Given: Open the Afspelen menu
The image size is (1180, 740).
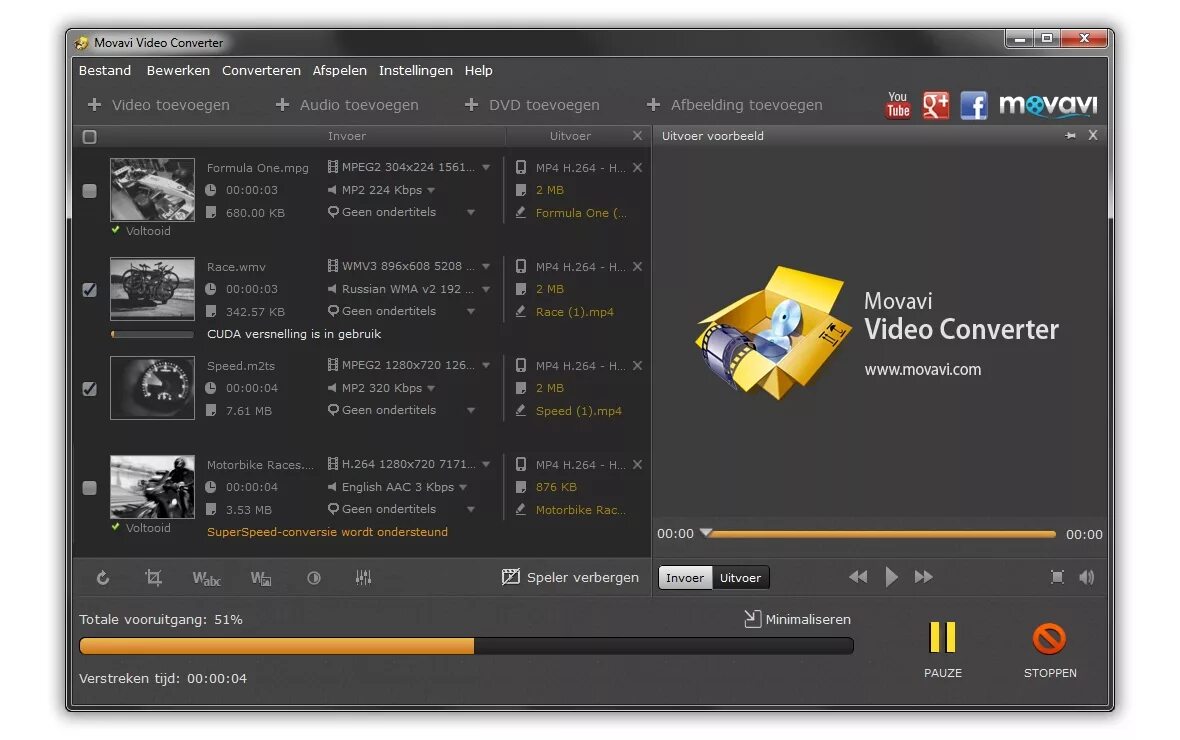Looking at the screenshot, I should coord(339,70).
